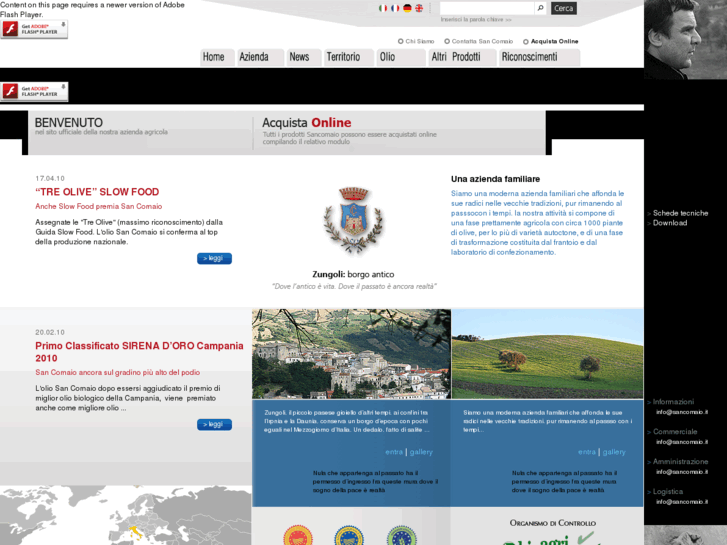Open the "TRE OLIVE" SLOW FOOD headline

click(x=97, y=192)
